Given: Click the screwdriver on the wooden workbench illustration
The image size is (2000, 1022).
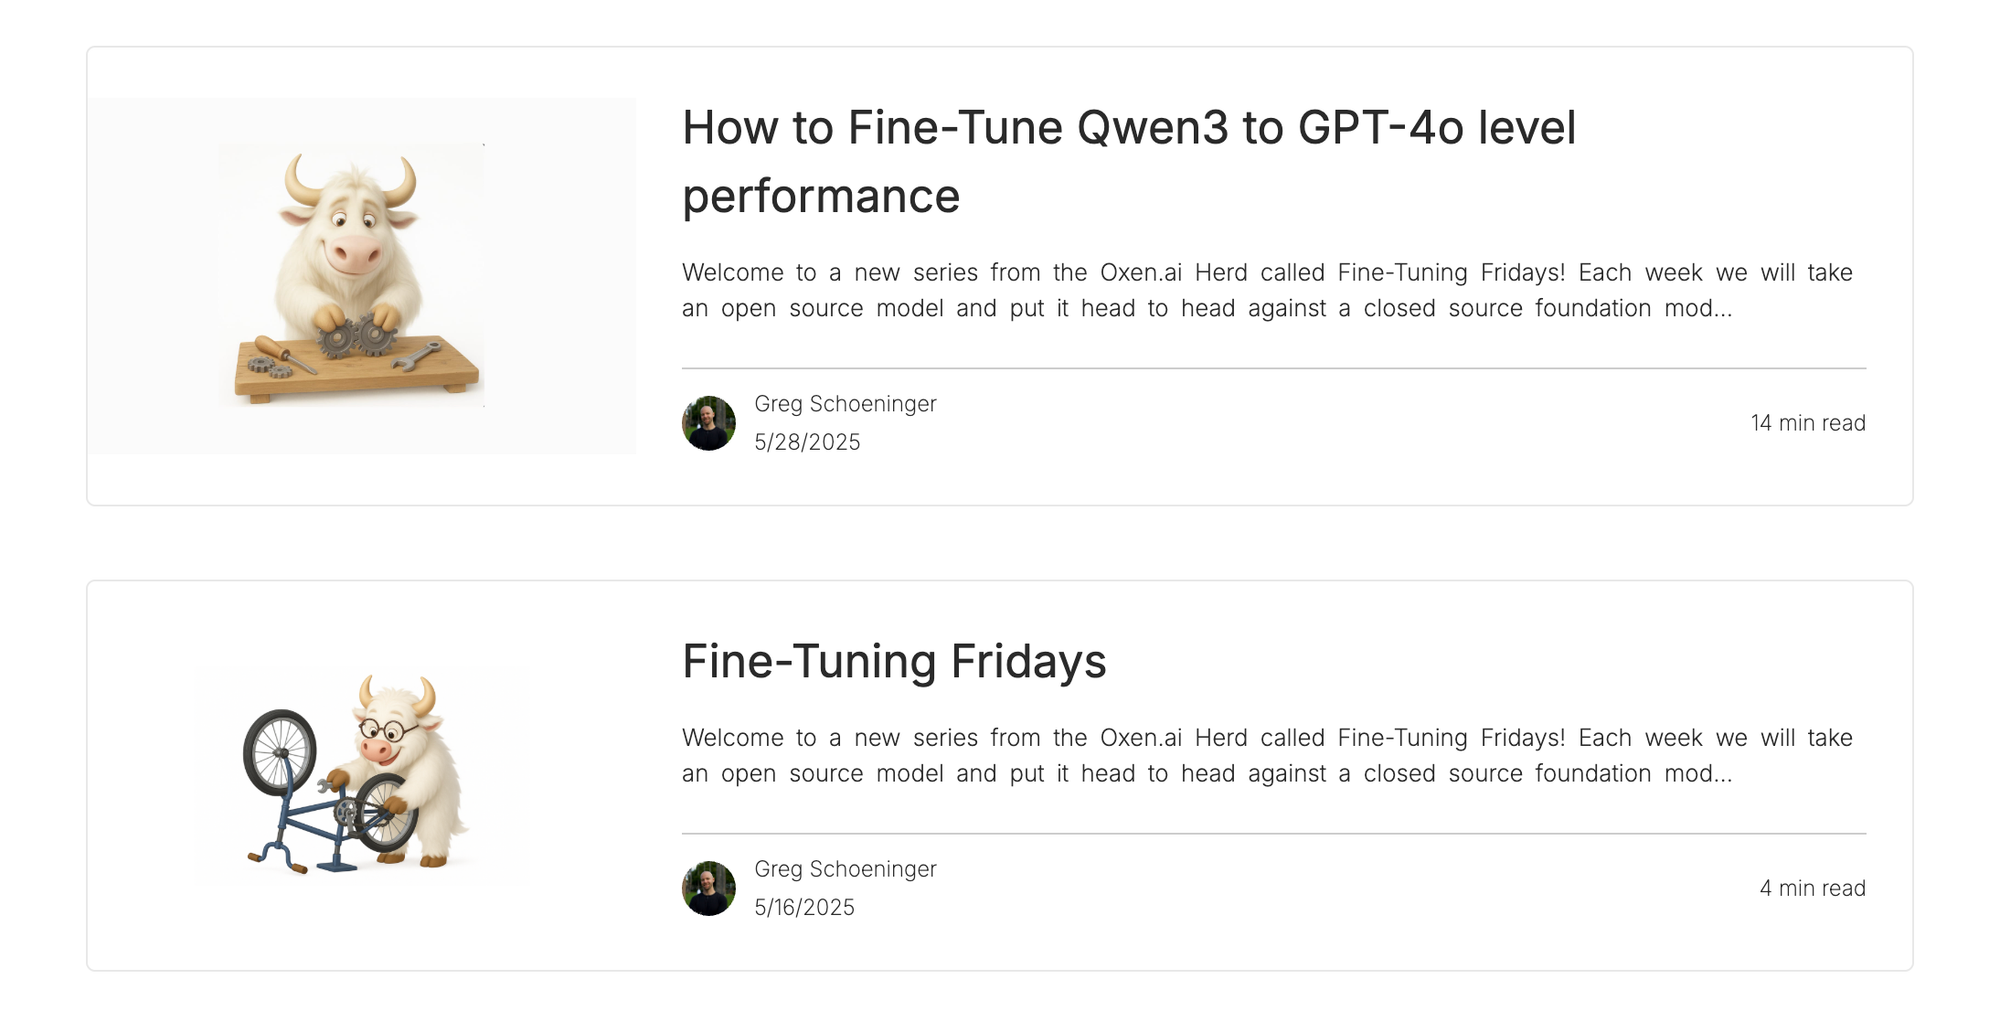Looking at the screenshot, I should click(284, 354).
